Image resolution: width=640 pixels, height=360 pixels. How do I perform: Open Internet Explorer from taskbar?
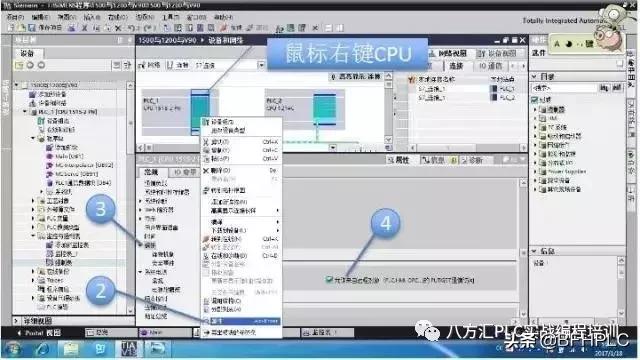42,349
